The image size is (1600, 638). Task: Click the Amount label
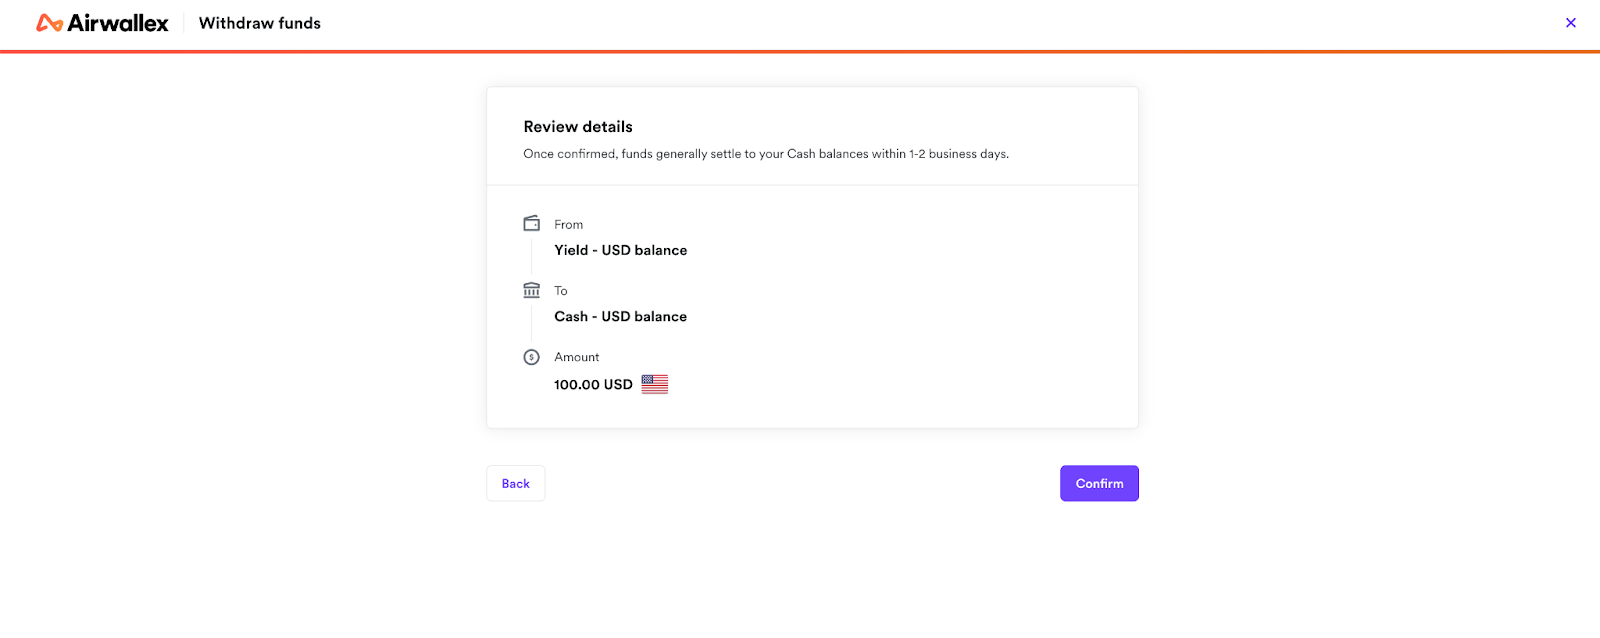(576, 357)
